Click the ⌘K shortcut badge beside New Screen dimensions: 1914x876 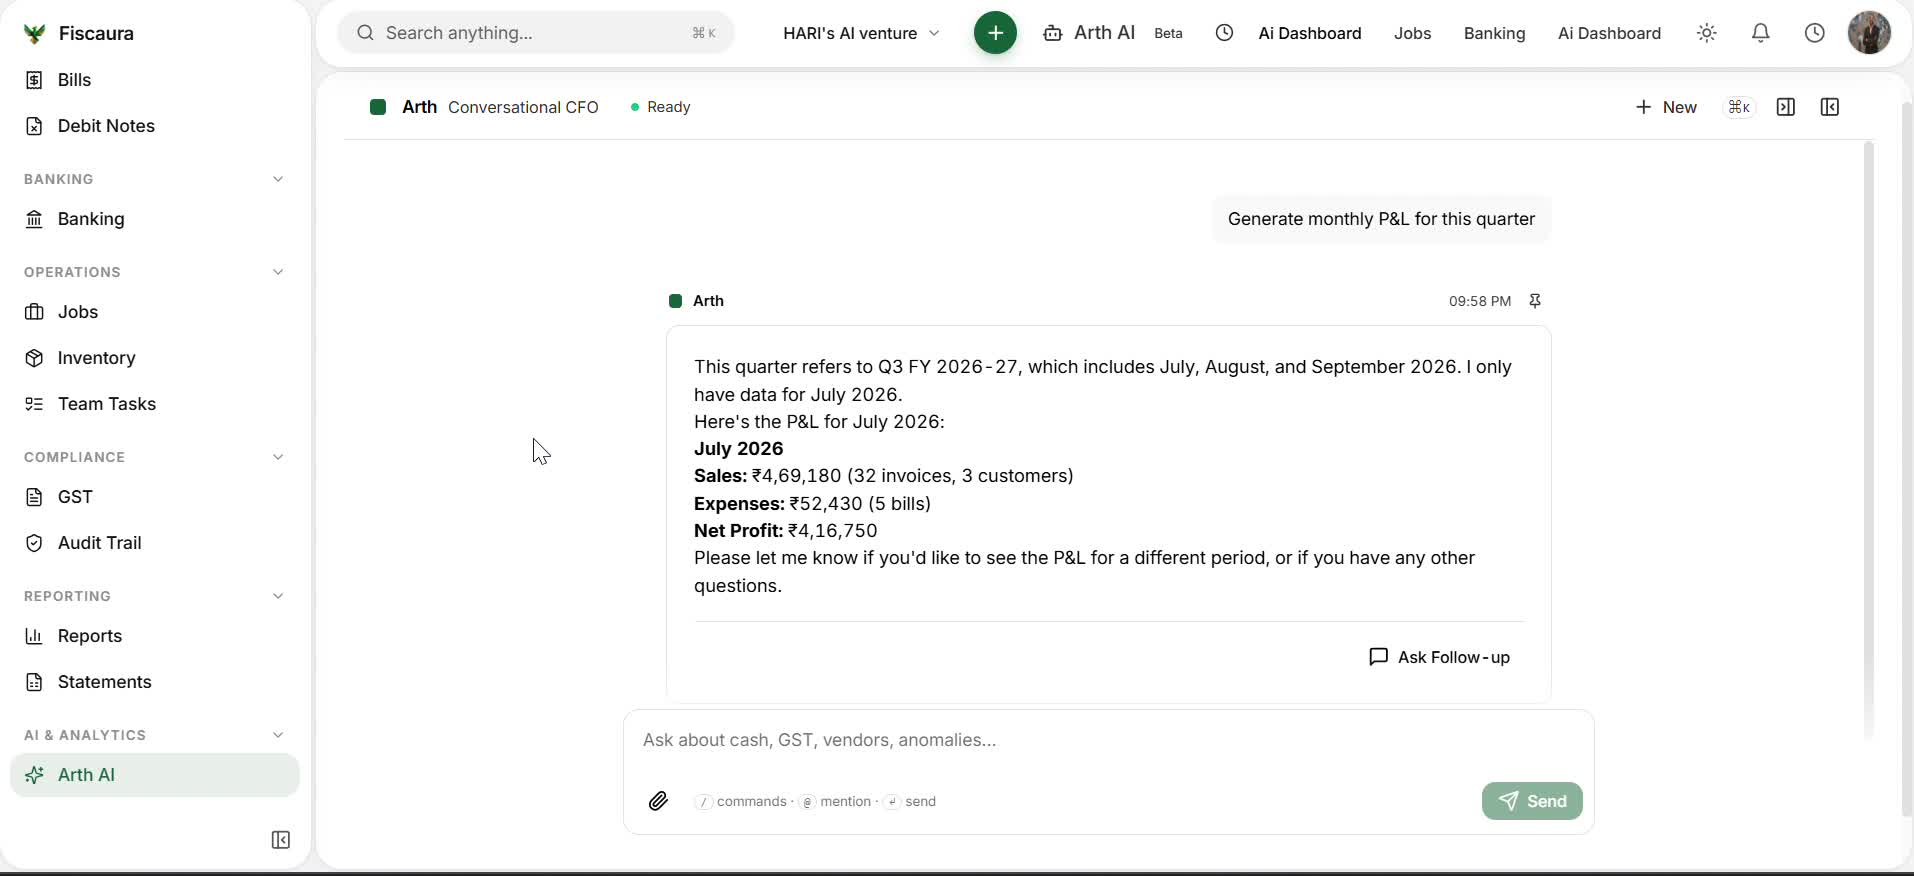tap(1740, 107)
